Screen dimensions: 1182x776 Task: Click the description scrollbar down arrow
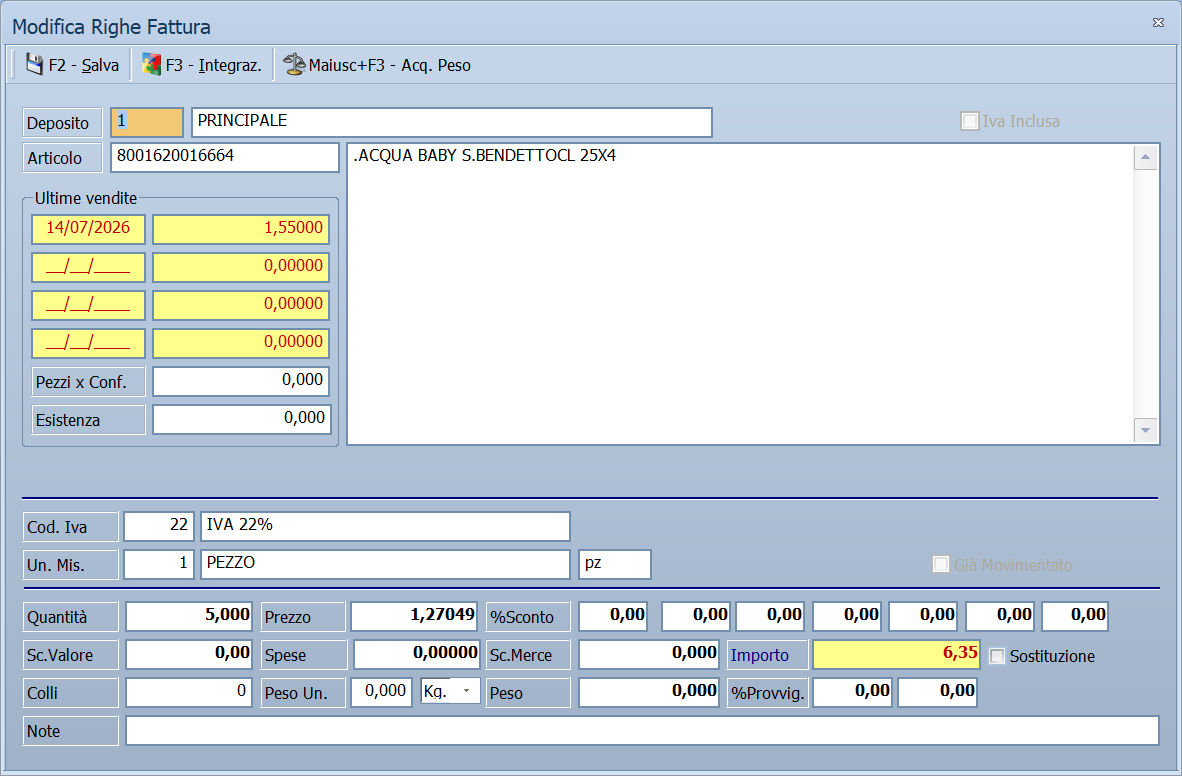pyautogui.click(x=1146, y=431)
